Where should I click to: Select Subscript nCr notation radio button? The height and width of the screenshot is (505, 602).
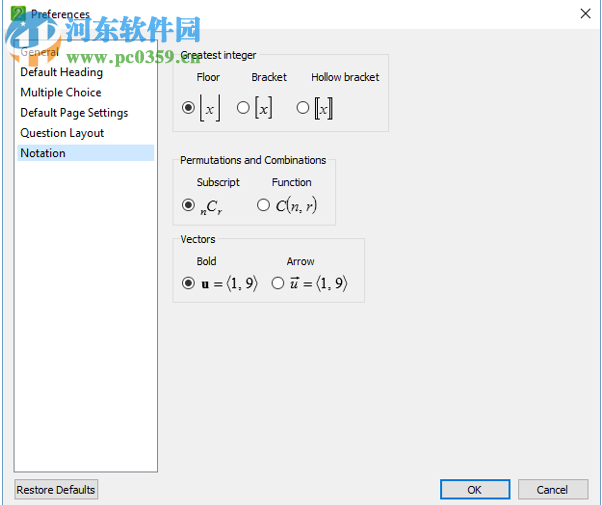tap(188, 205)
